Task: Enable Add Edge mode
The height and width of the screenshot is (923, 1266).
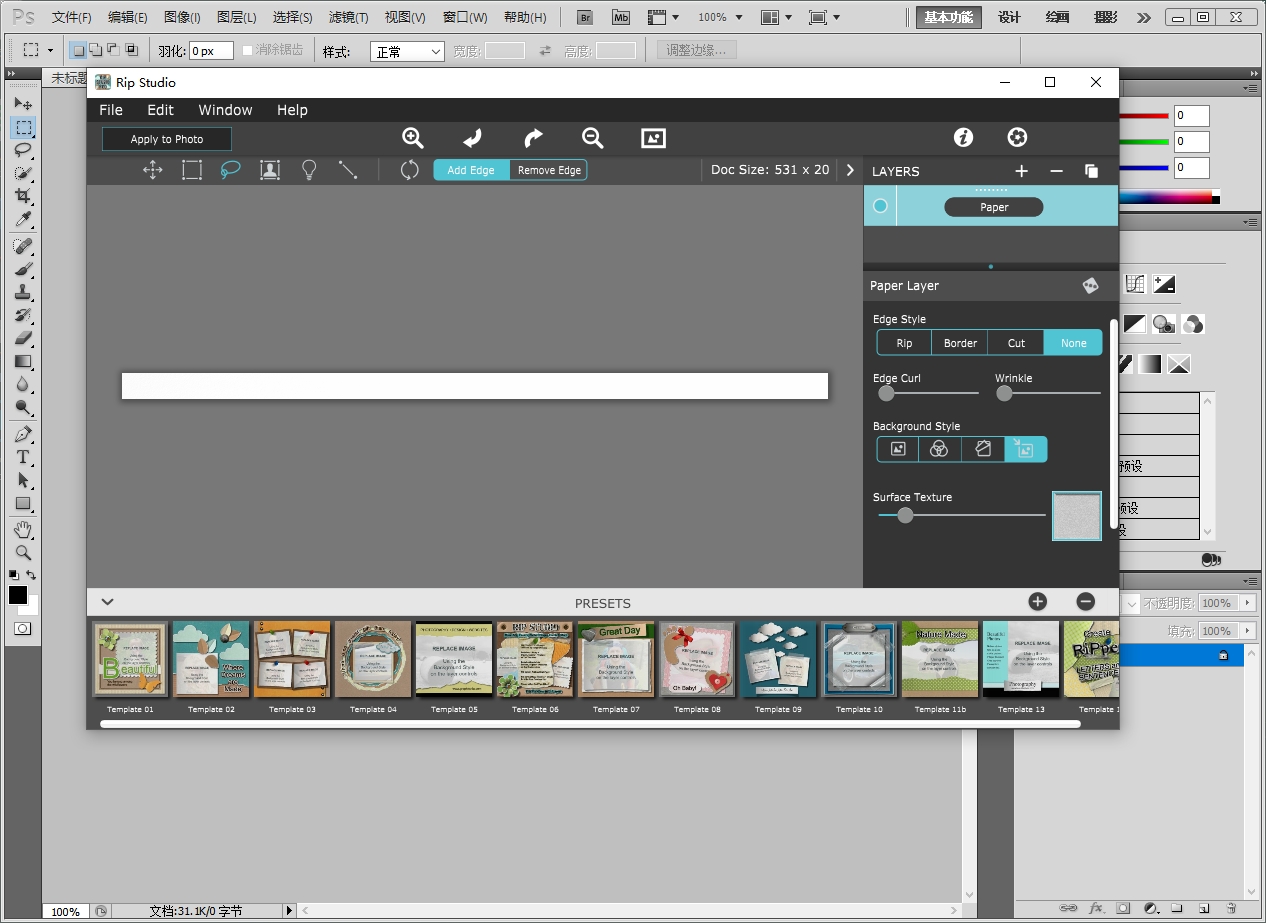Action: click(471, 170)
